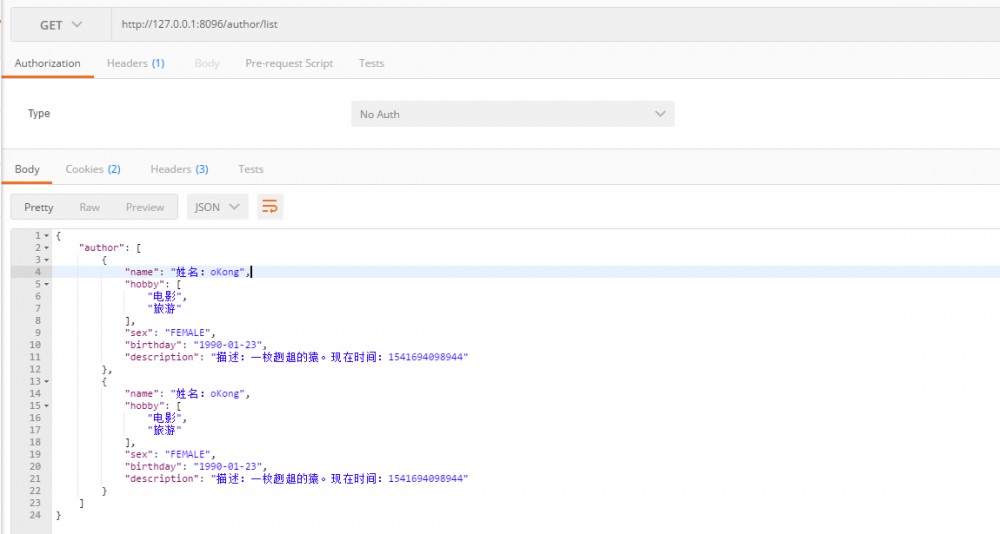
Task: Open the Pre-request Script tab
Action: point(289,63)
